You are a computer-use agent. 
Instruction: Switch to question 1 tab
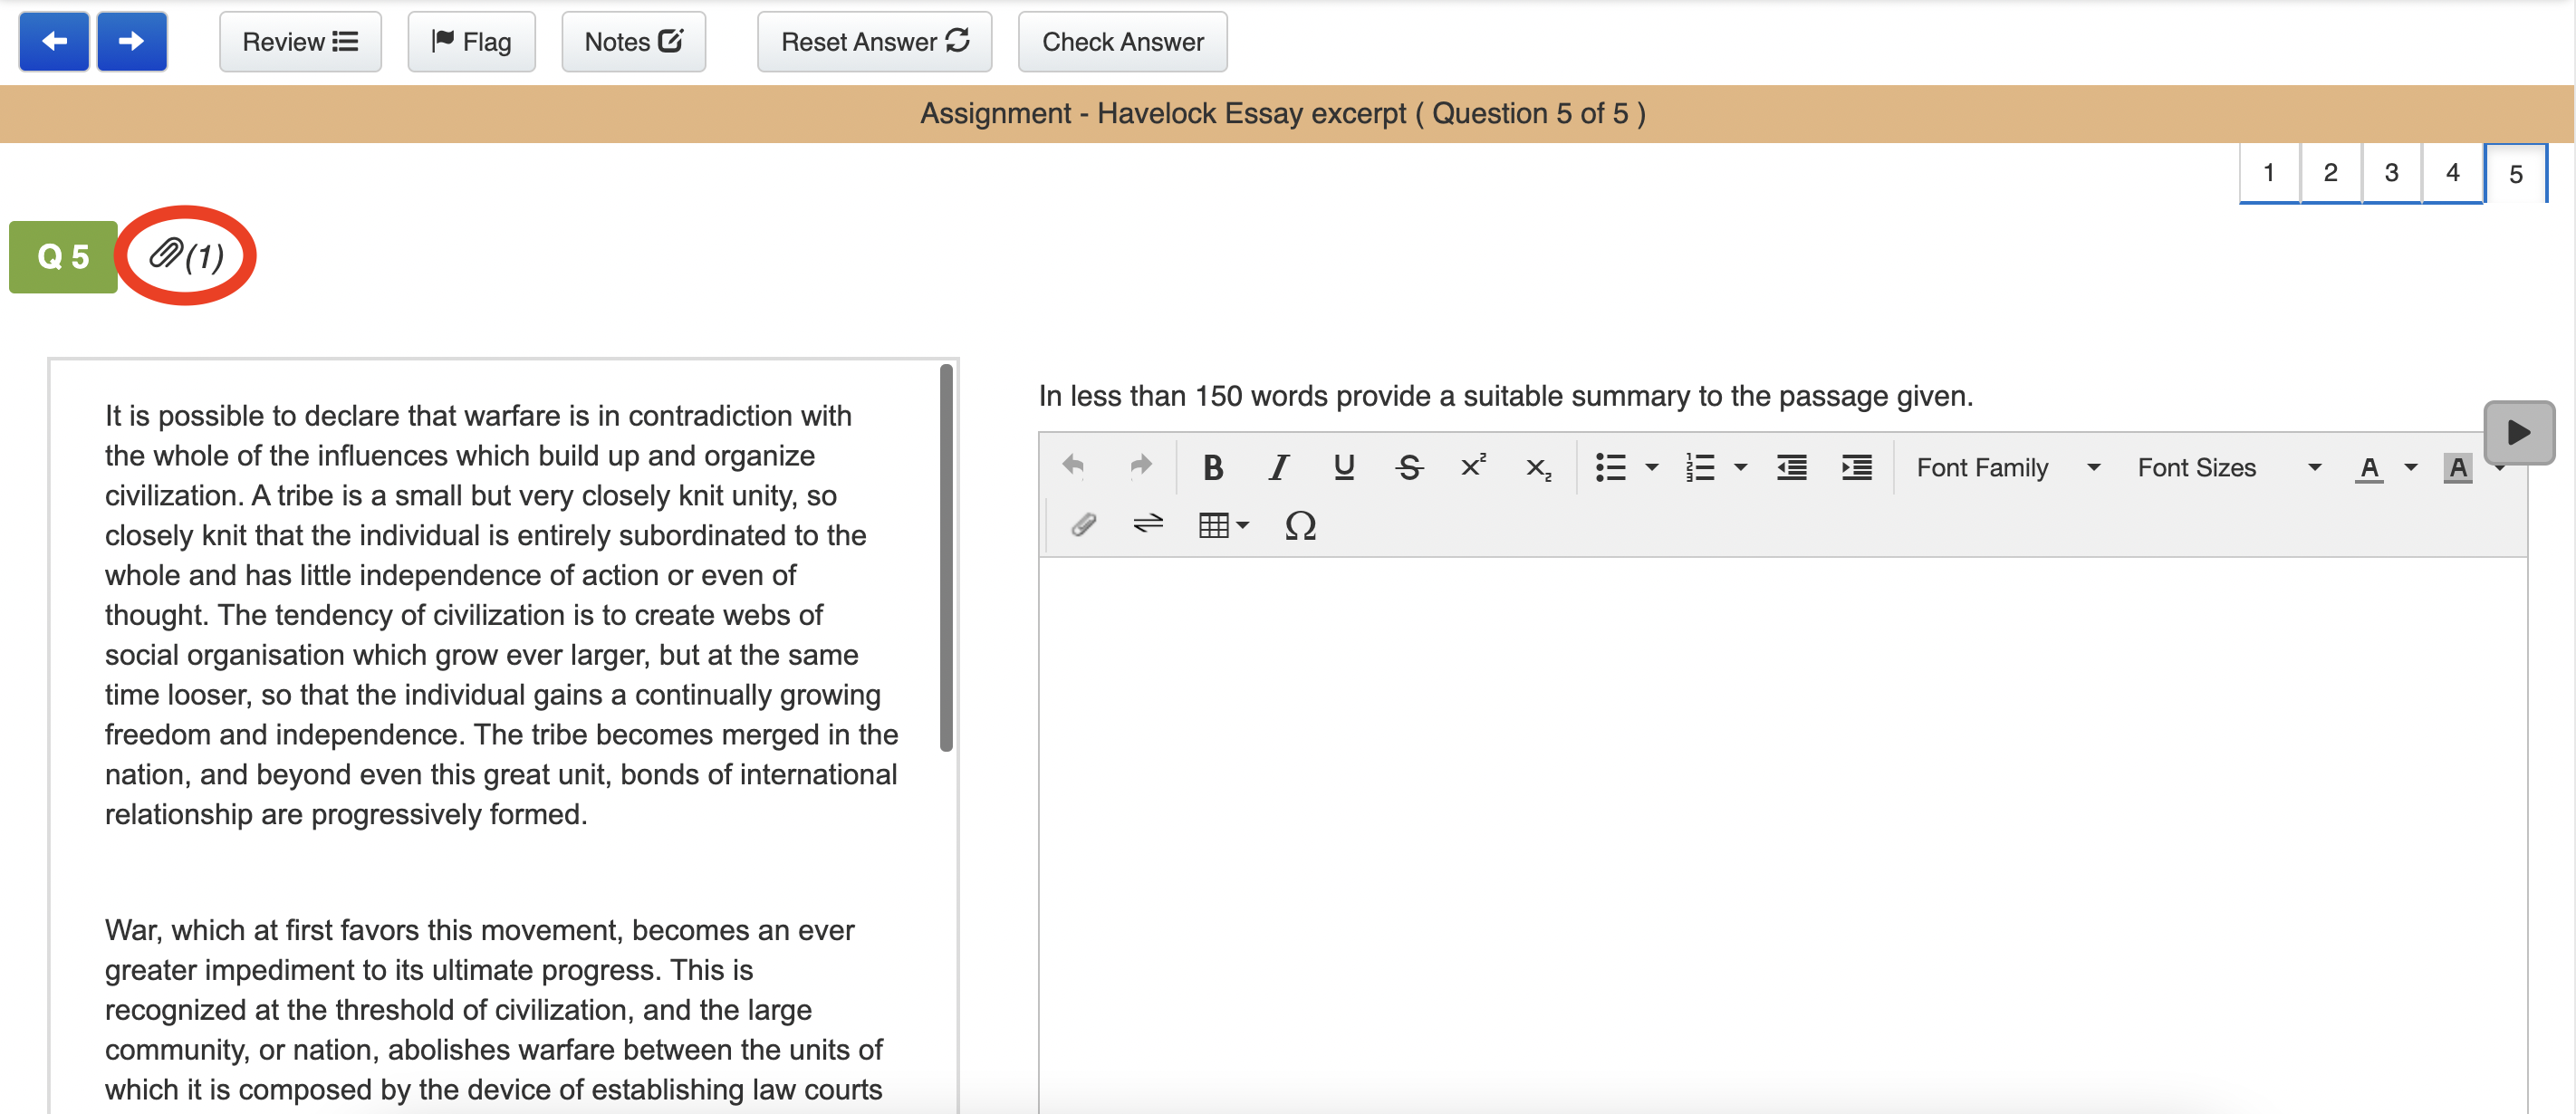pos(2269,173)
